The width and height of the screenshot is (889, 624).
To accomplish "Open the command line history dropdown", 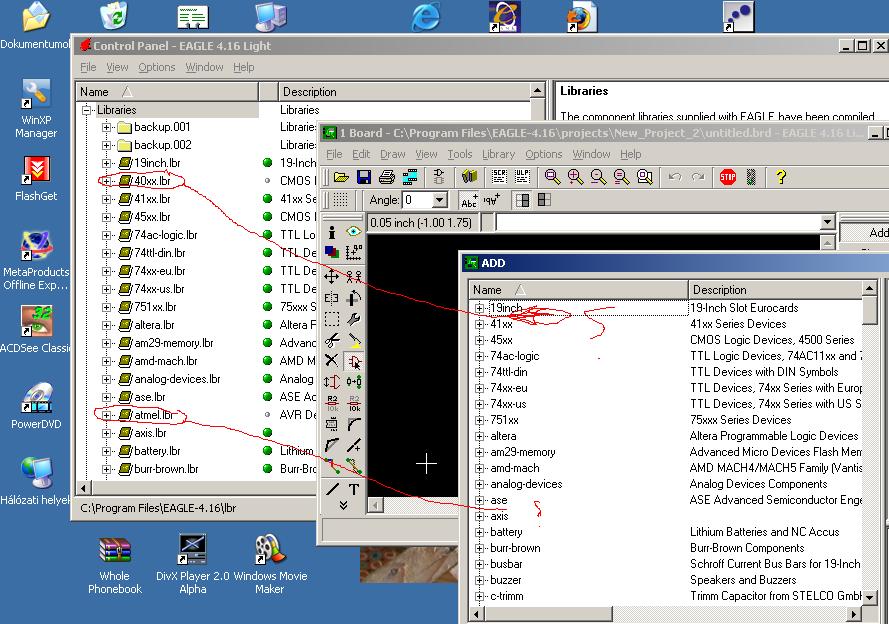I will tap(827, 222).
